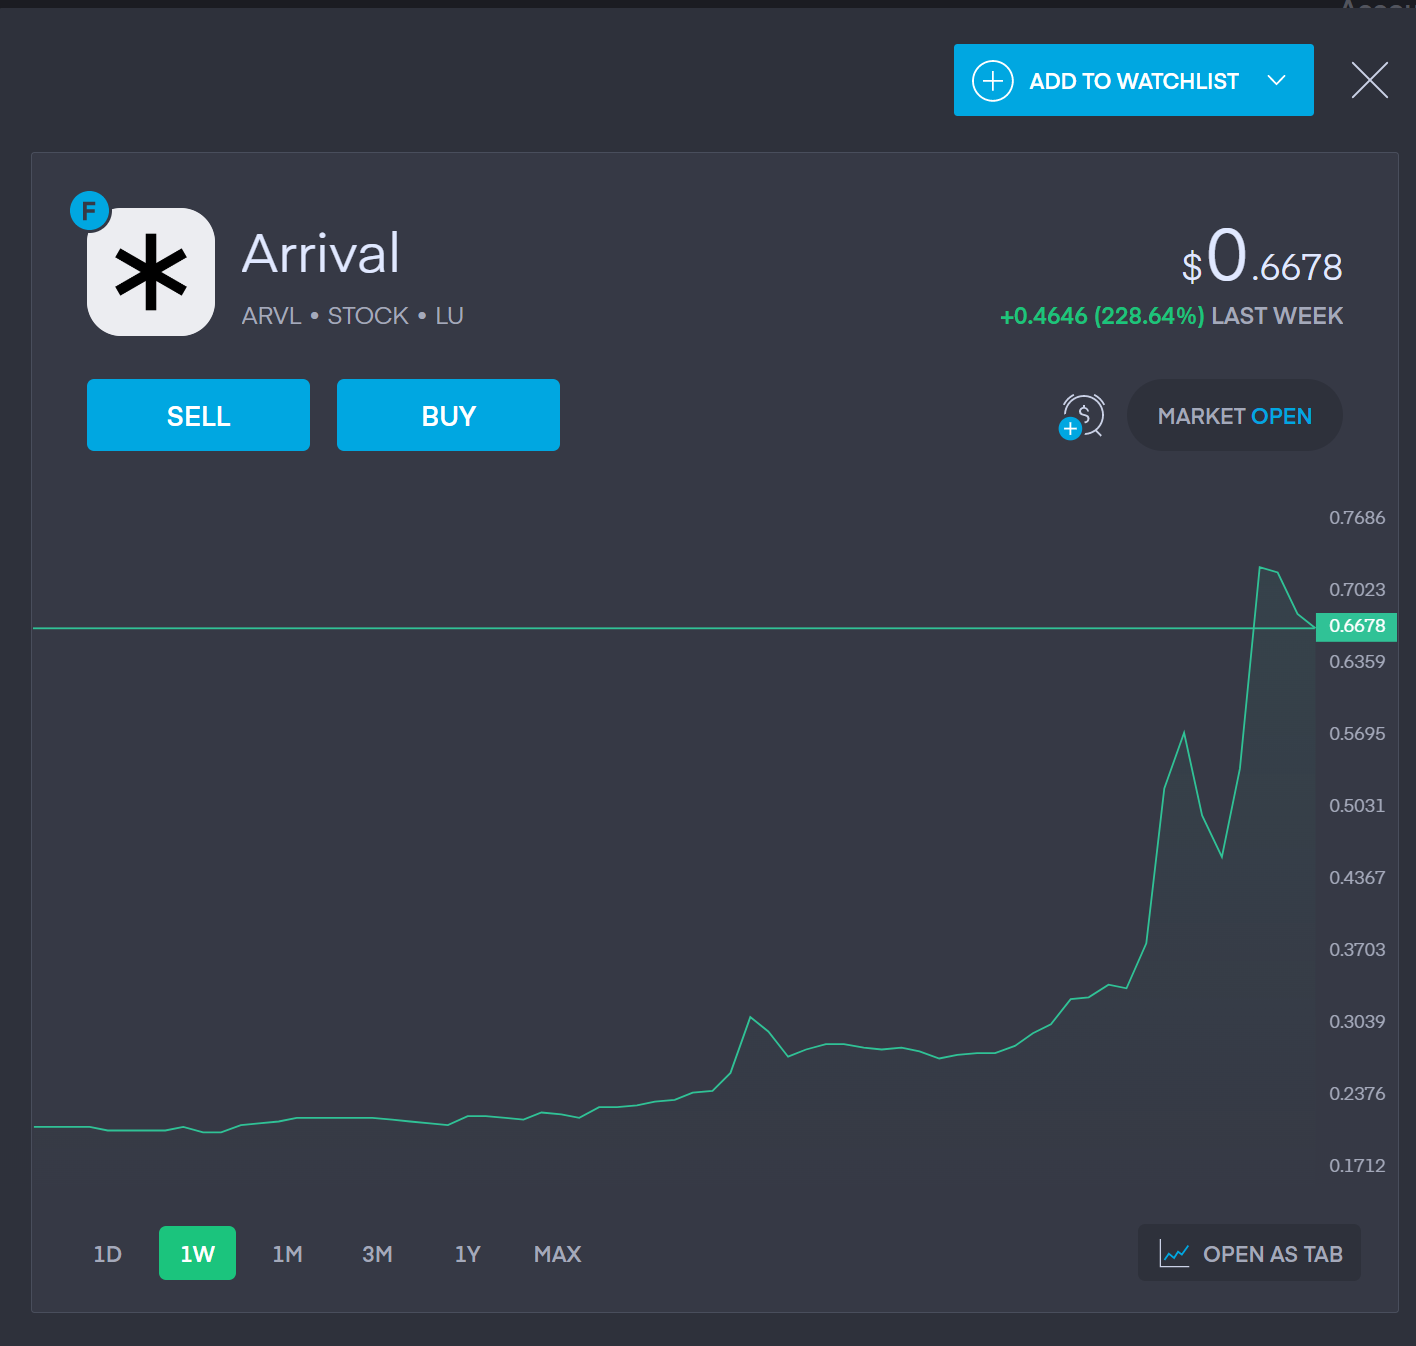Viewport: 1416px width, 1346px height.
Task: Click the plus circle on watchlist button
Action: (x=993, y=81)
